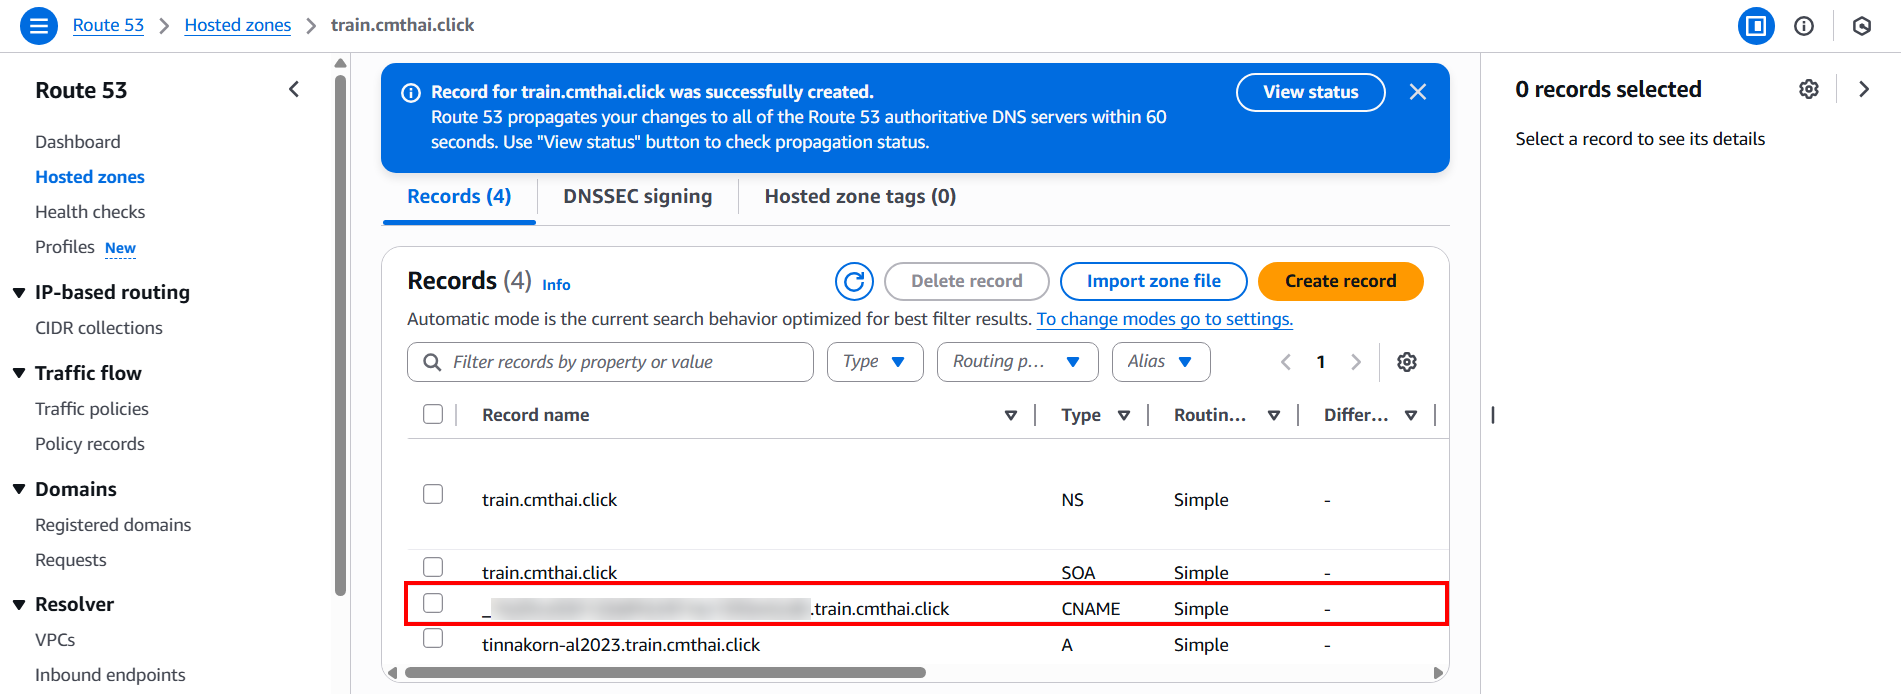Open Dashboard in the sidebar
The image size is (1901, 694).
point(78,142)
